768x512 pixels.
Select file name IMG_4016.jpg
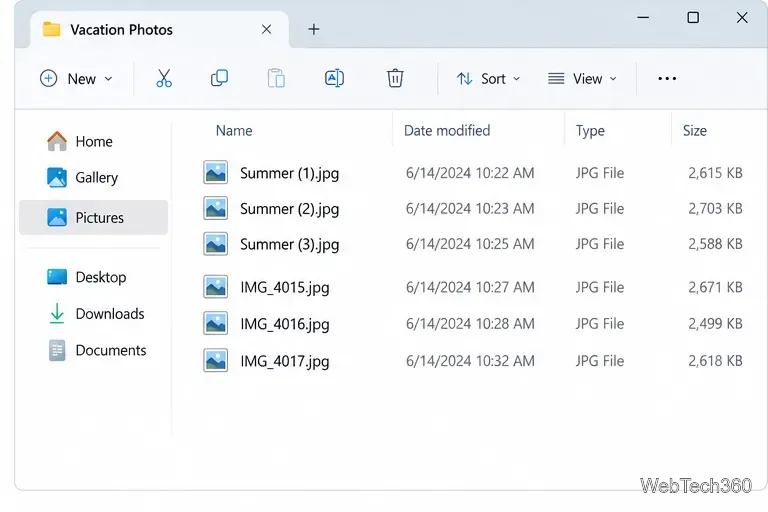(285, 324)
